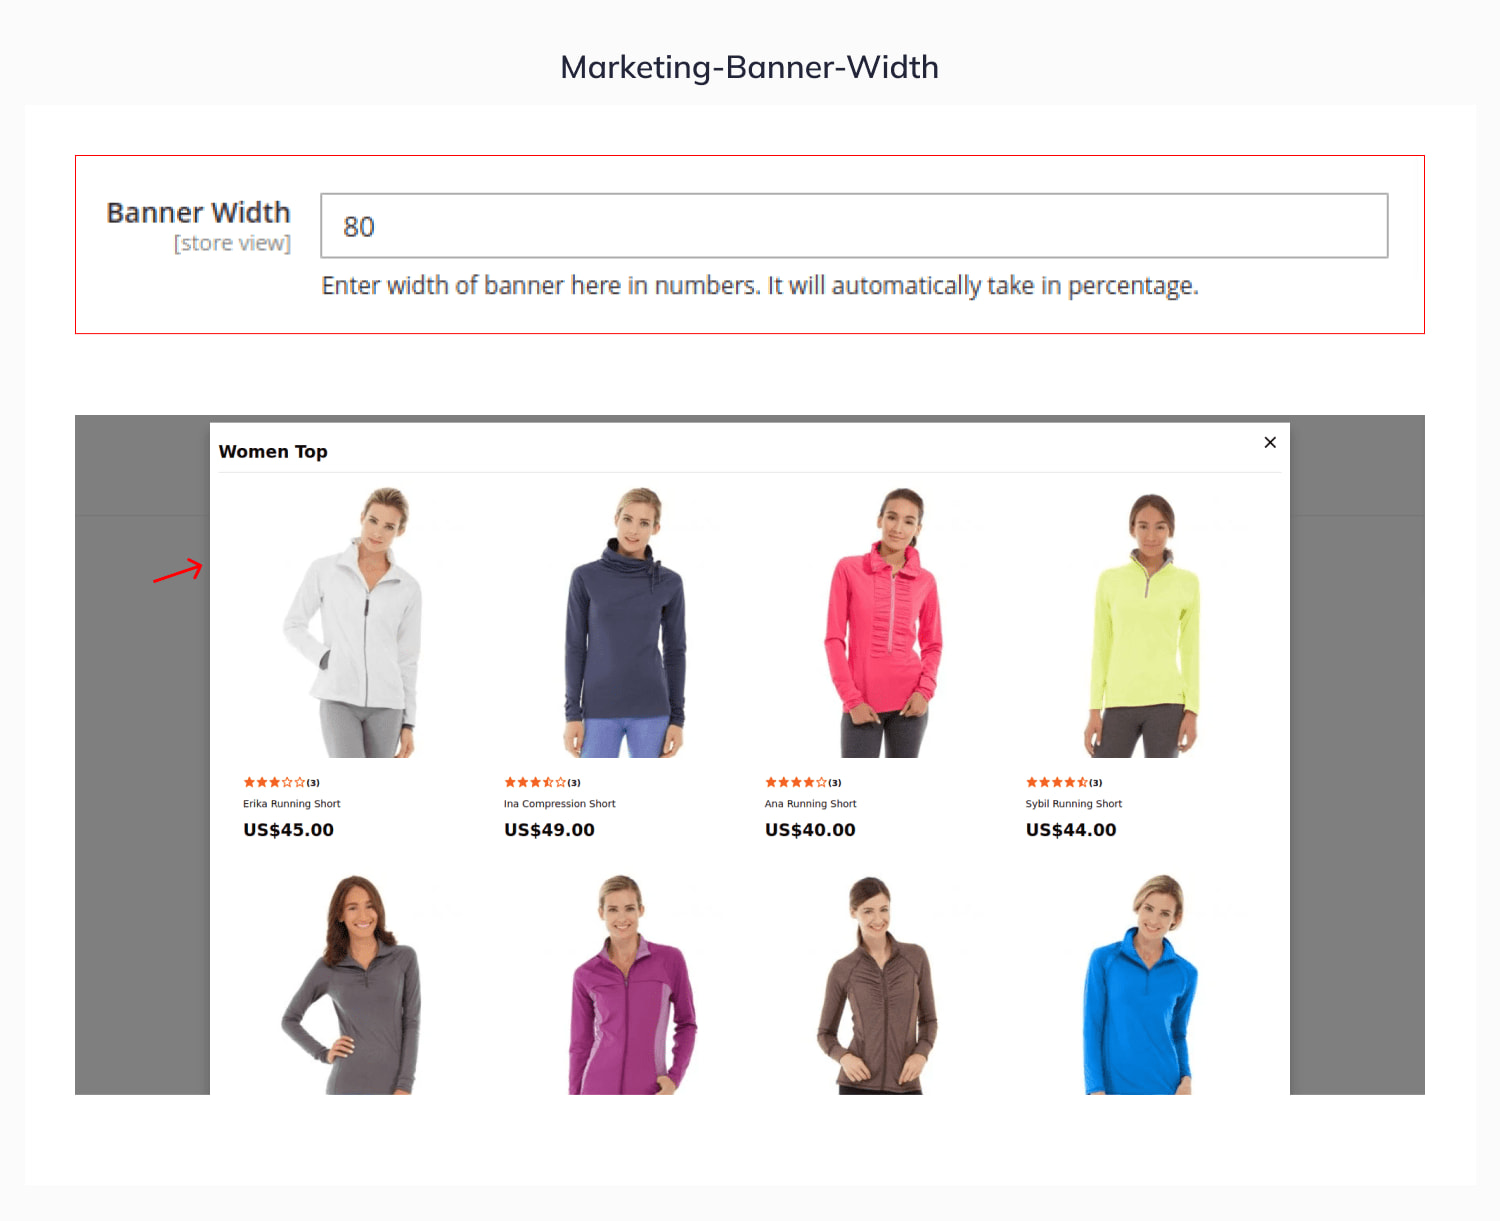Click star rating of Erika Running Short
Viewport: 1500px width, 1221px height.
click(x=274, y=782)
